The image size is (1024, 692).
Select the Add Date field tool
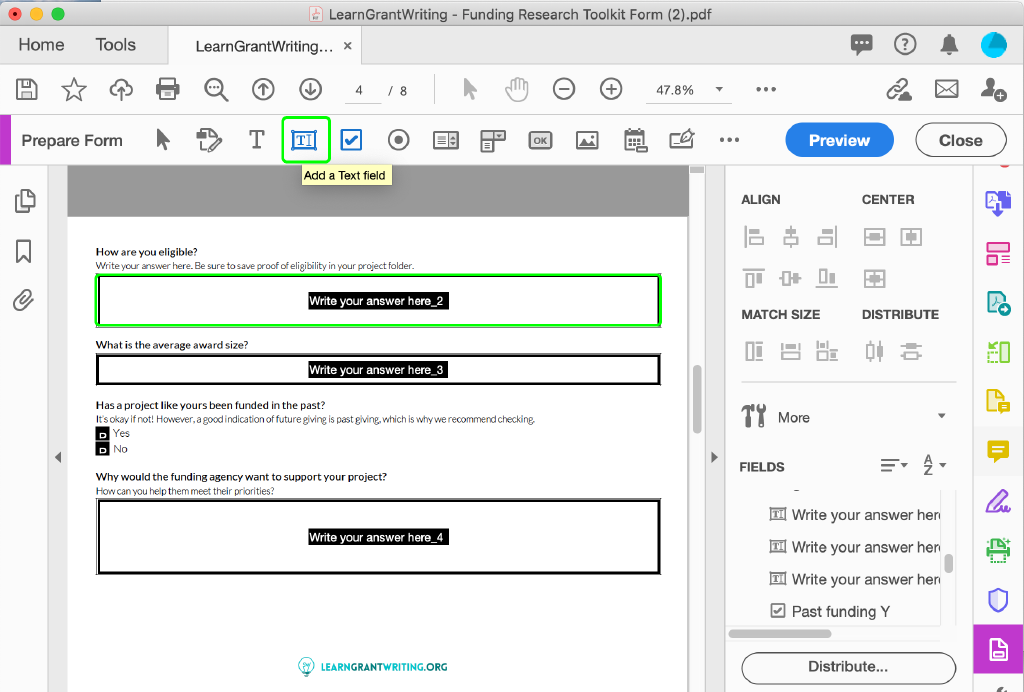635,140
